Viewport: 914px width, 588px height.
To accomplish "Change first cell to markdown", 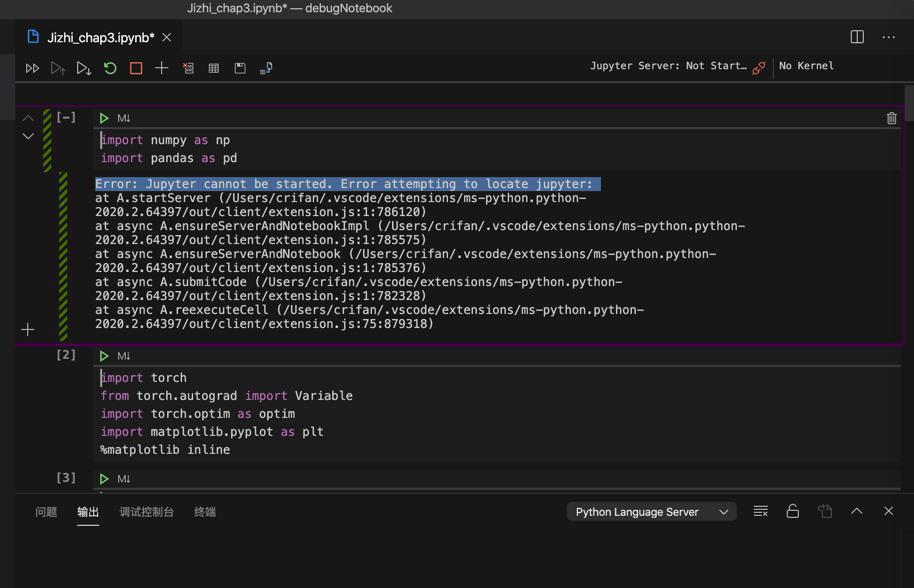I will [124, 118].
